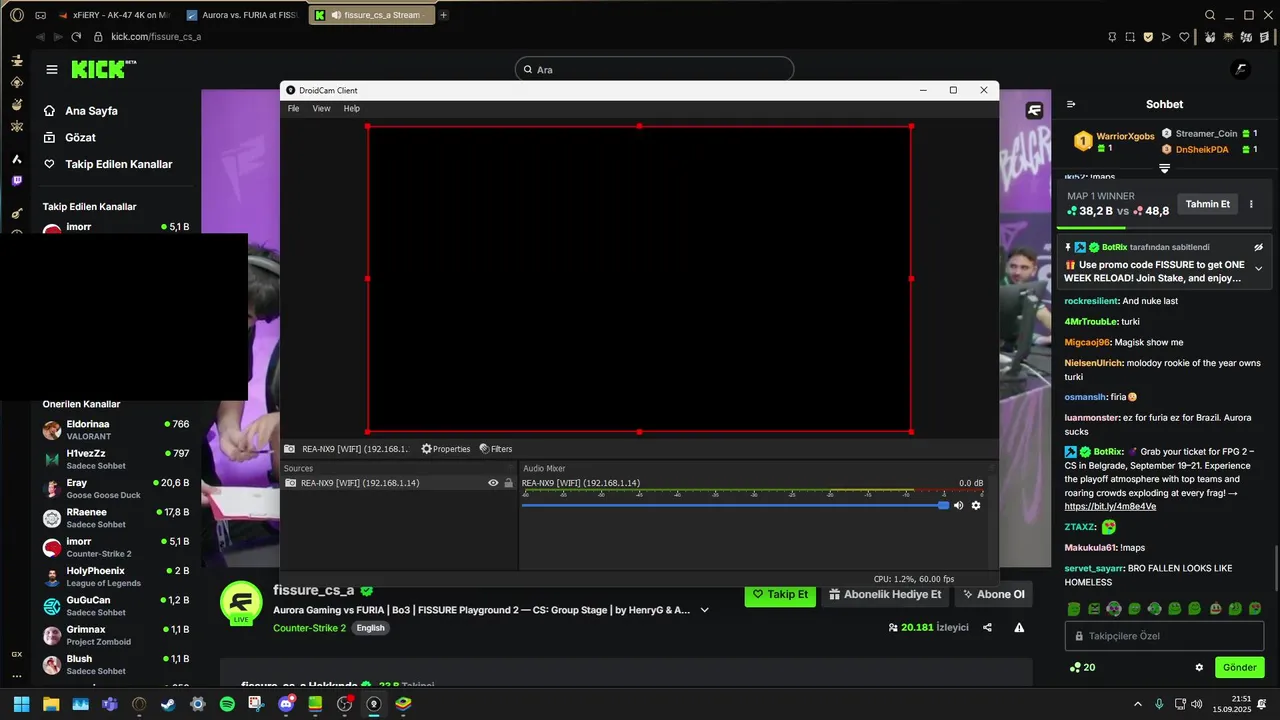The height and width of the screenshot is (720, 1280).
Task: Open Eray Goose Goose Duck channel
Action: point(115,488)
